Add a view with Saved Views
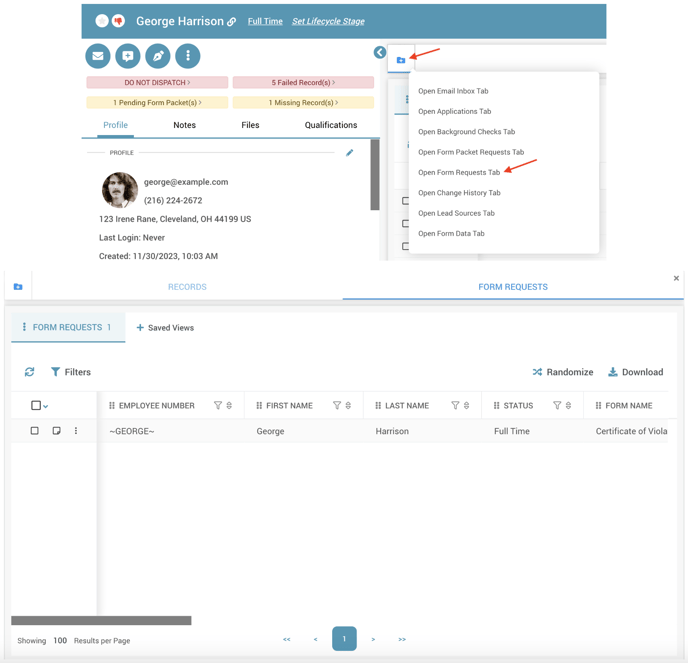The width and height of the screenshot is (688, 663). click(x=165, y=328)
